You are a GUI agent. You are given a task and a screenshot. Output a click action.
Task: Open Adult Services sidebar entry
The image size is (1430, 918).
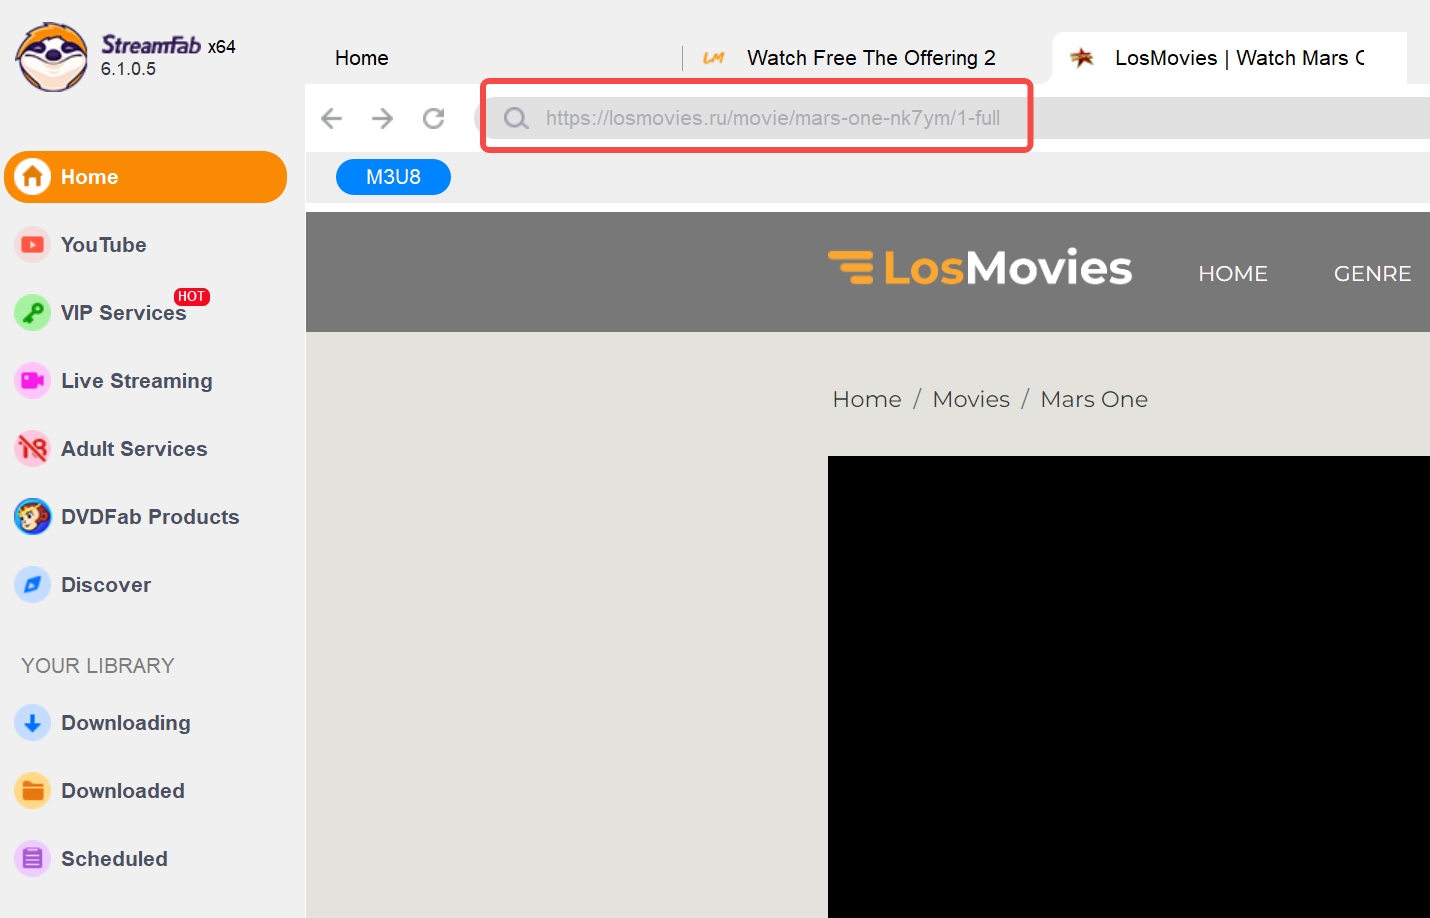coord(134,449)
